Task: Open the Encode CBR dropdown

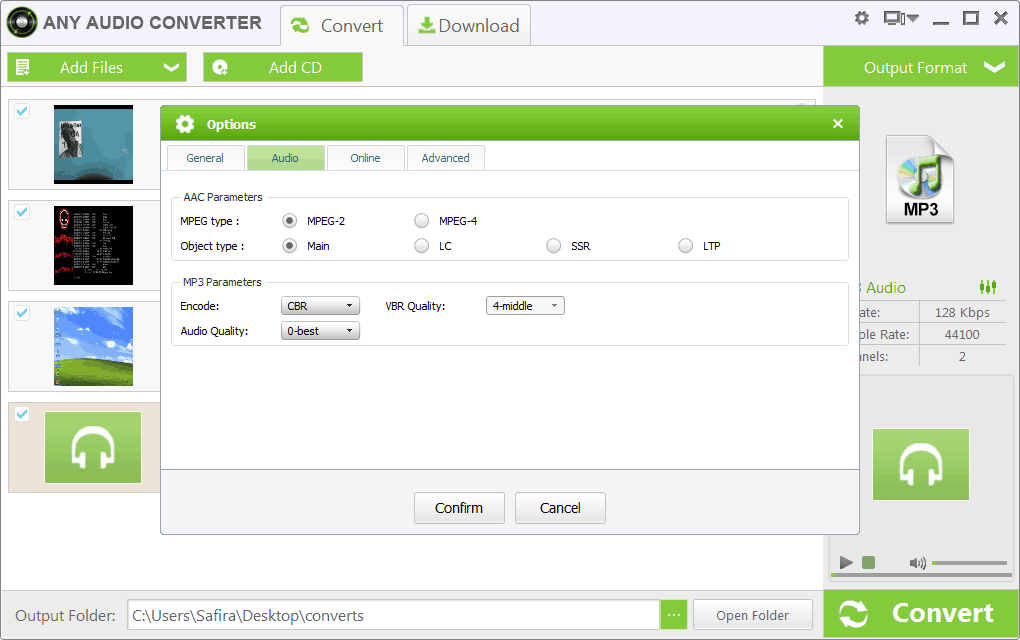Action: pos(320,306)
